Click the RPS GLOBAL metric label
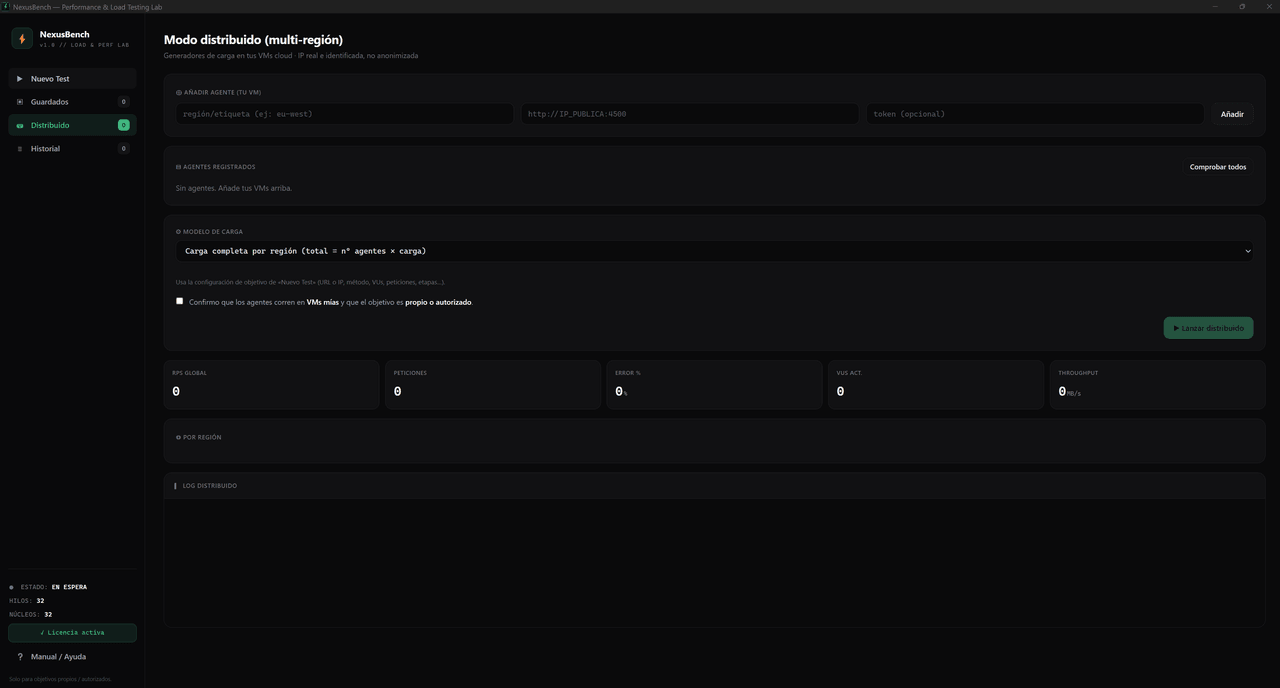 [189, 373]
